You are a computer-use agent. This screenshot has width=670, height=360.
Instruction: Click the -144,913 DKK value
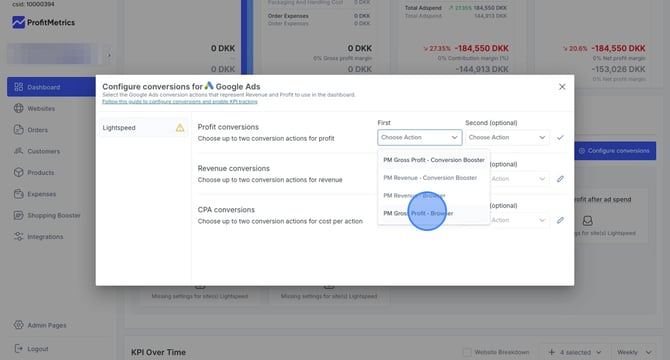(482, 69)
